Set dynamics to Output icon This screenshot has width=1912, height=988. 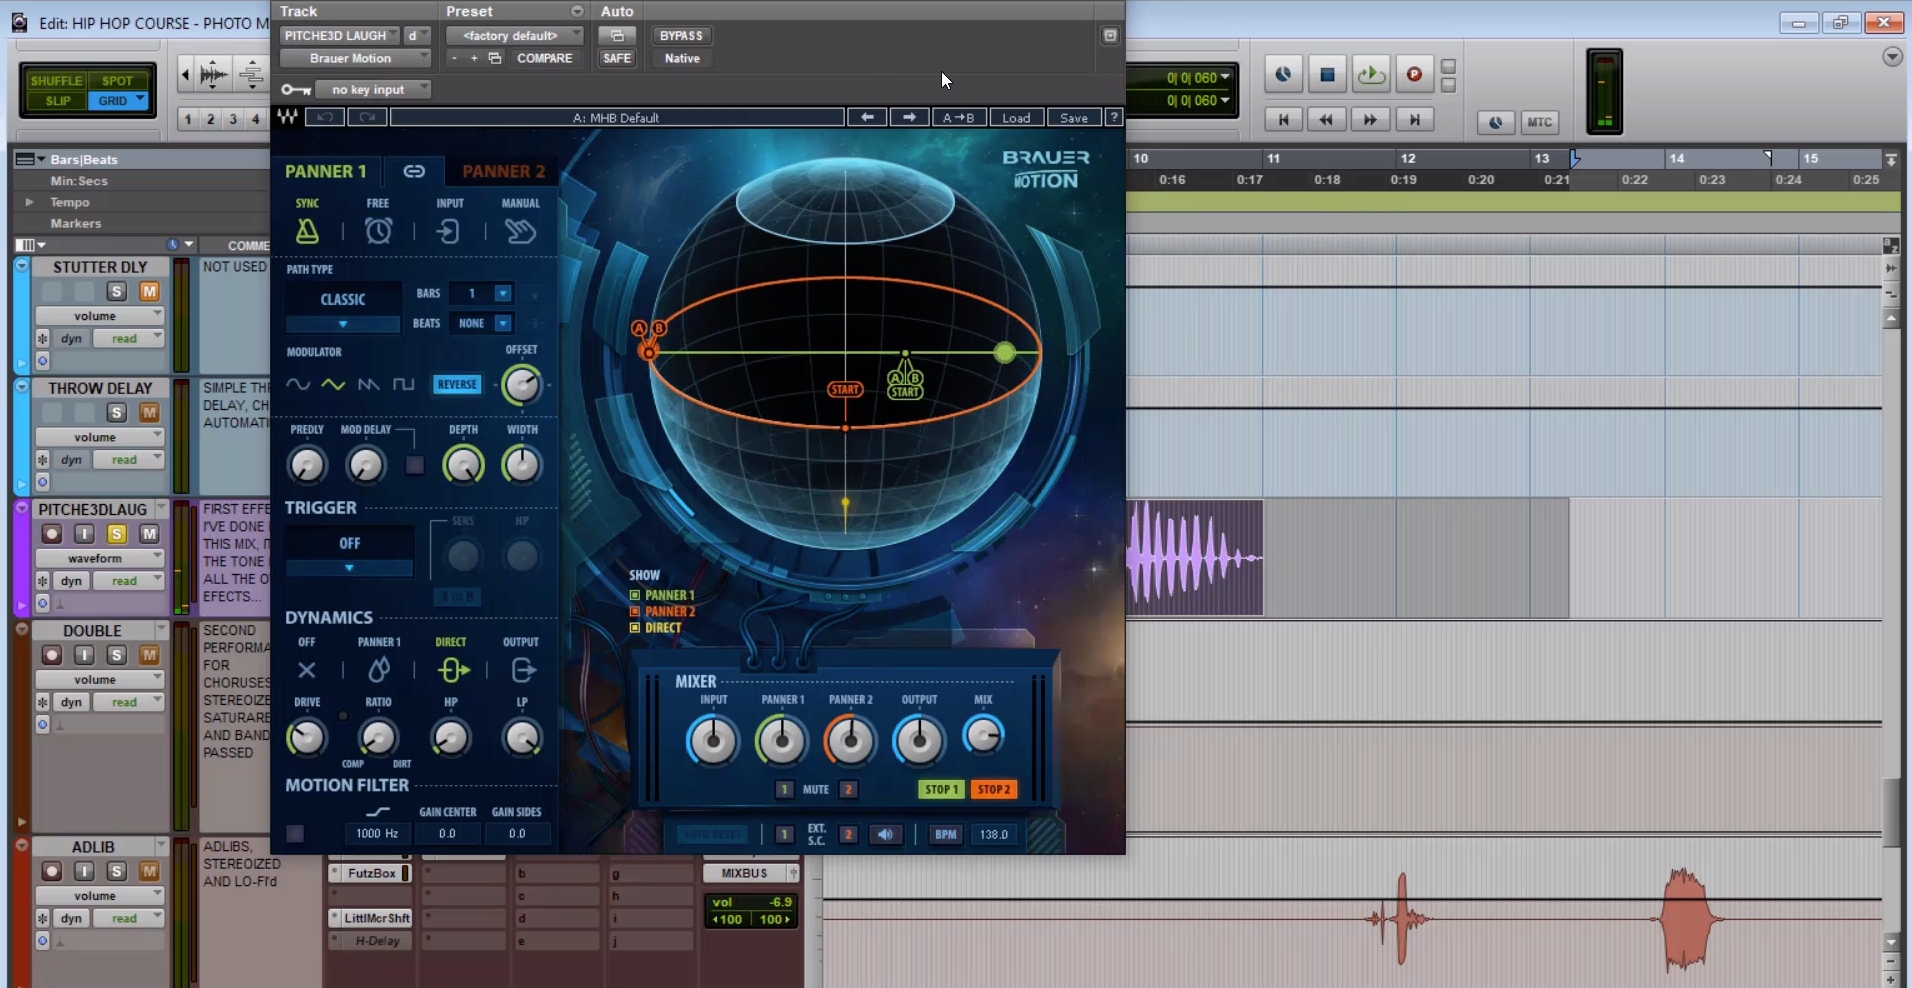click(523, 670)
